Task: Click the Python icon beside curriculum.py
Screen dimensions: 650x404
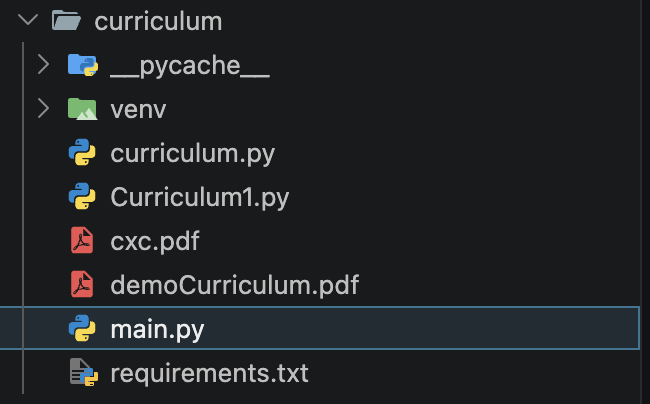Action: 82,153
